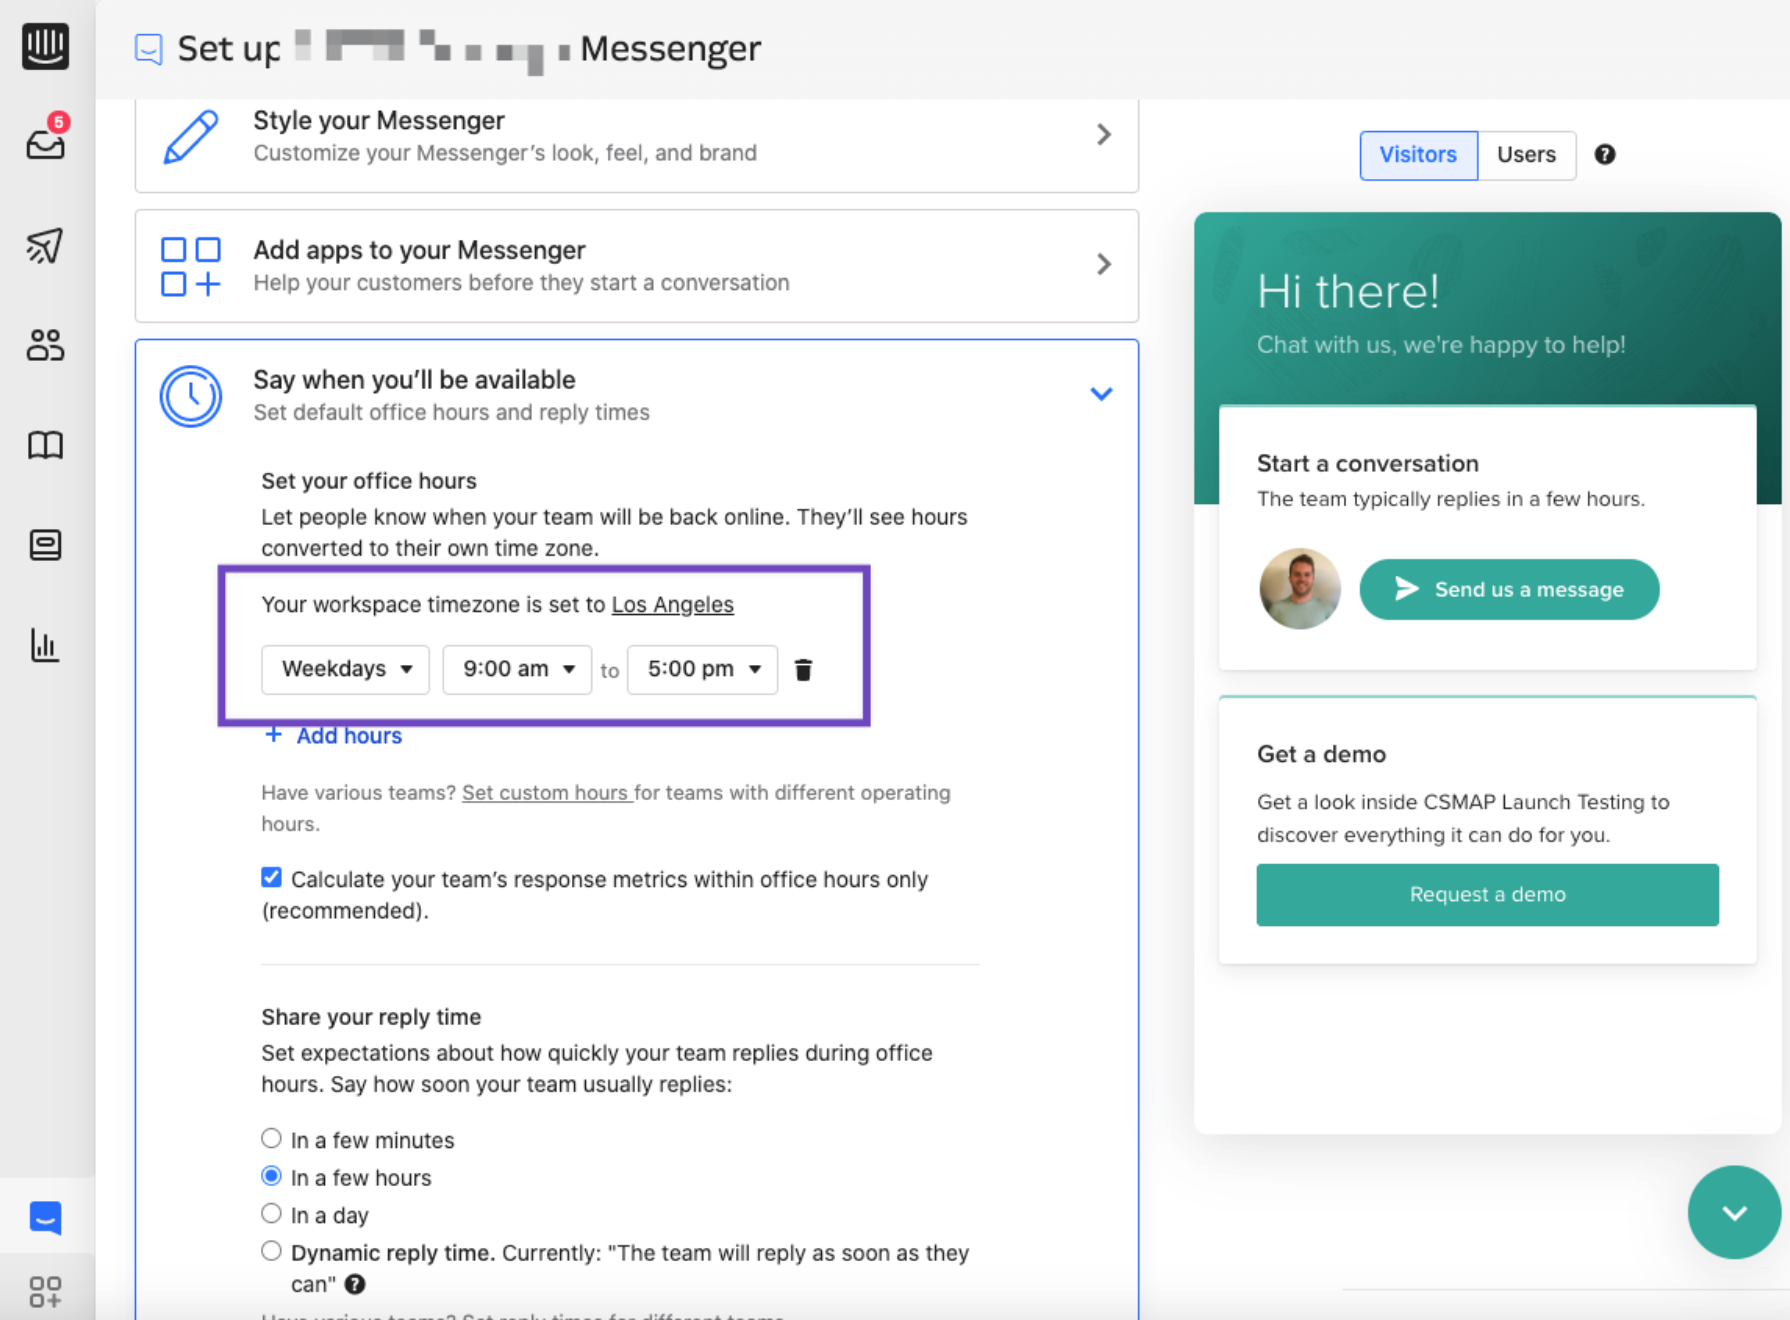The width and height of the screenshot is (1790, 1320).
Task: Click the help icon after Dynamic reply time
Action: 355,1284
